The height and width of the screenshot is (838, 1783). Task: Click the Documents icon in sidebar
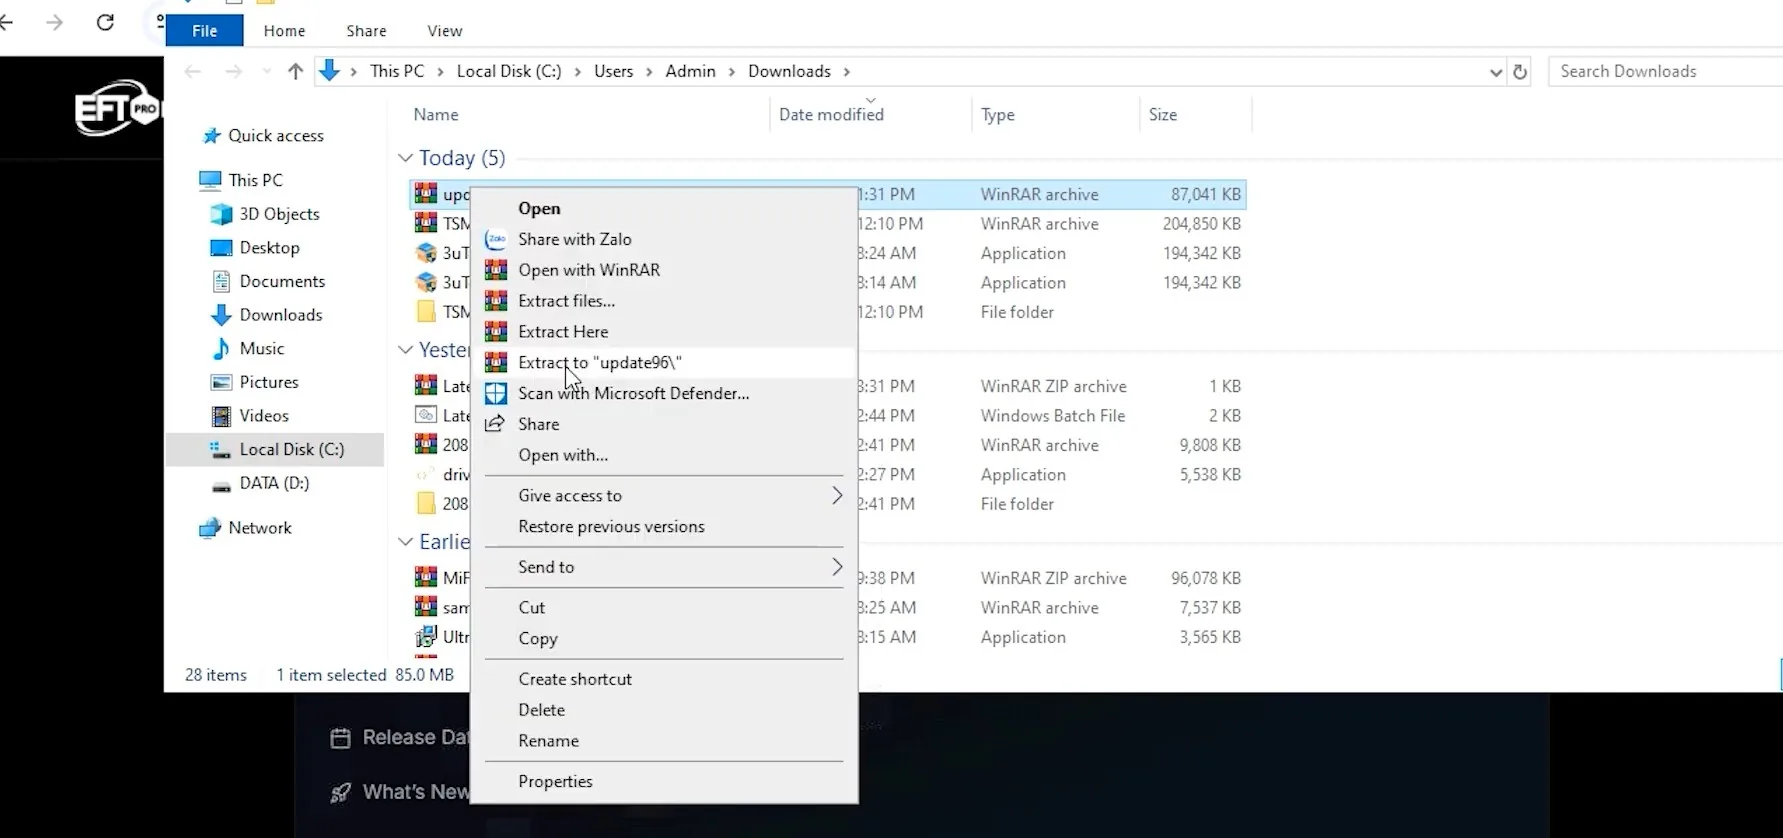coord(221,282)
